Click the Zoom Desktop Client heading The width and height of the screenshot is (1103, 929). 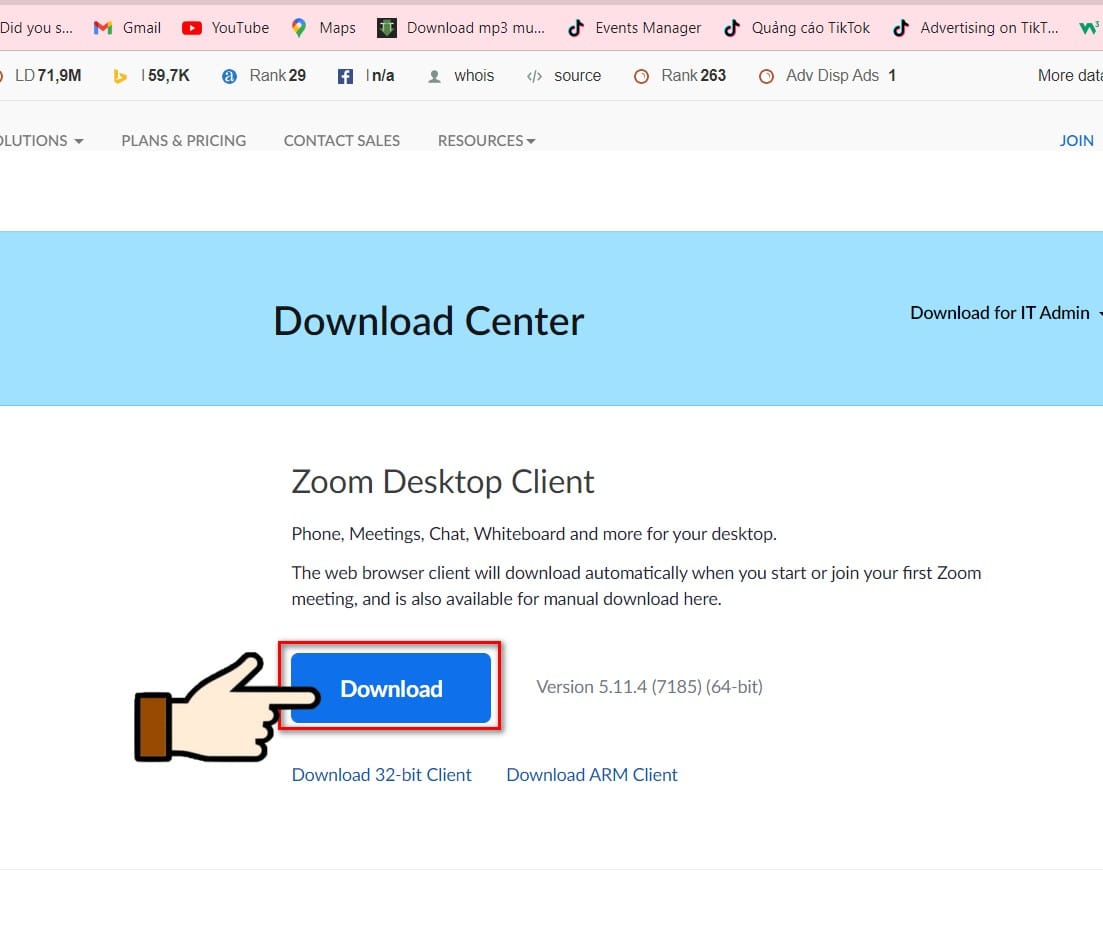click(x=442, y=482)
